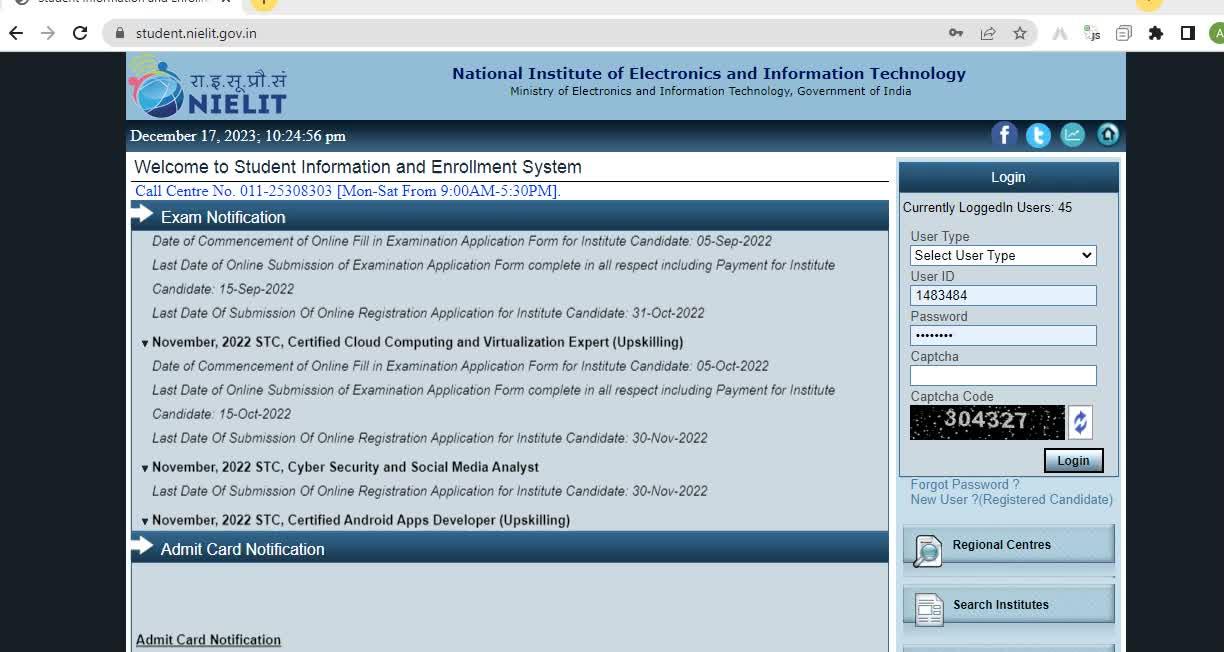Click the Twitter icon in the header
1224x652 pixels.
click(1038, 135)
